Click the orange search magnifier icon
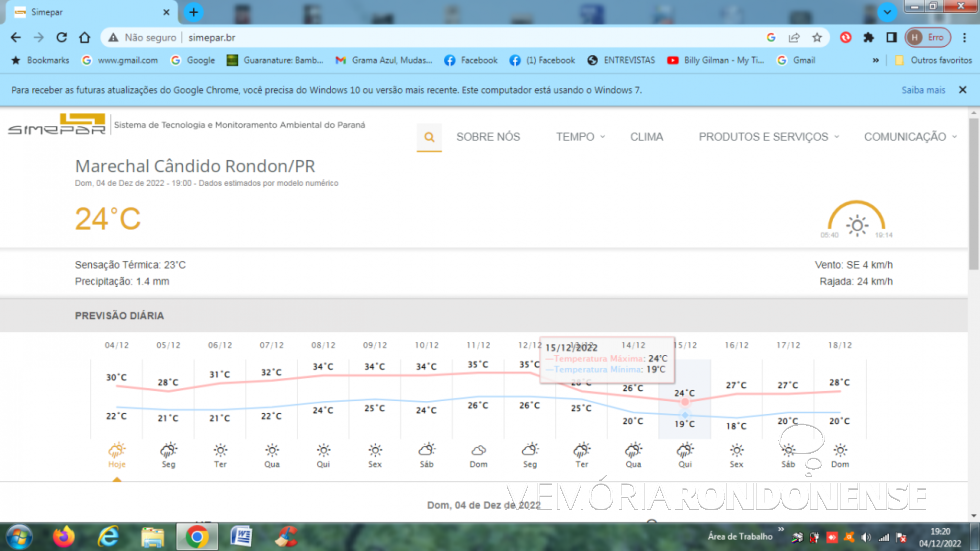The image size is (980, 551). (x=429, y=137)
